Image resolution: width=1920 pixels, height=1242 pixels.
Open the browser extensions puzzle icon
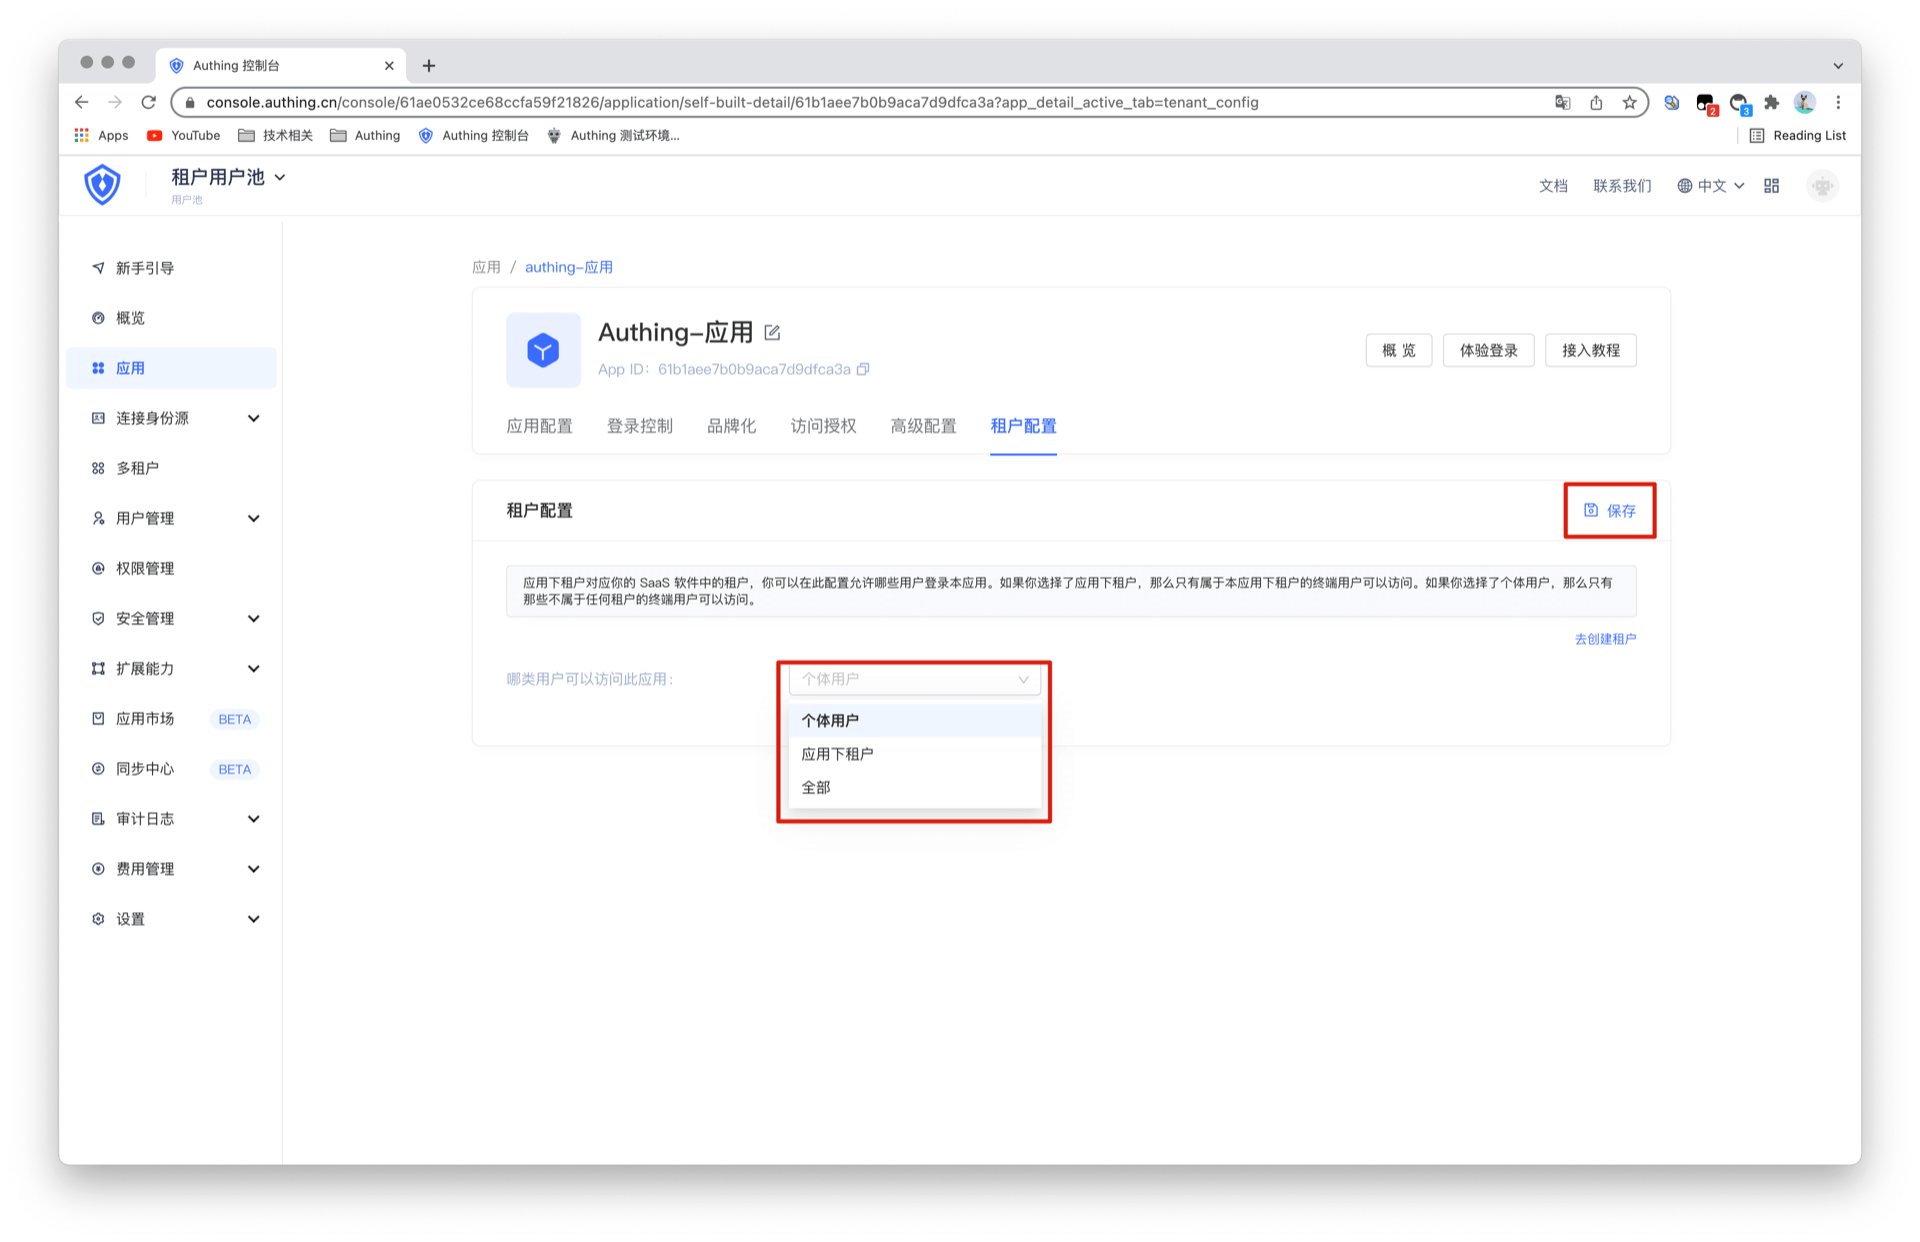[x=1771, y=102]
